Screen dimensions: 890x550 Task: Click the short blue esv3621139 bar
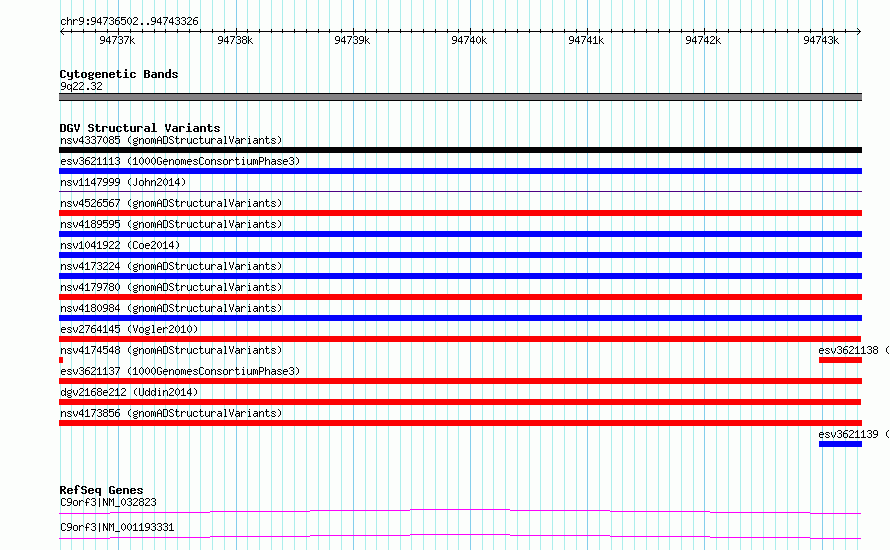840,444
